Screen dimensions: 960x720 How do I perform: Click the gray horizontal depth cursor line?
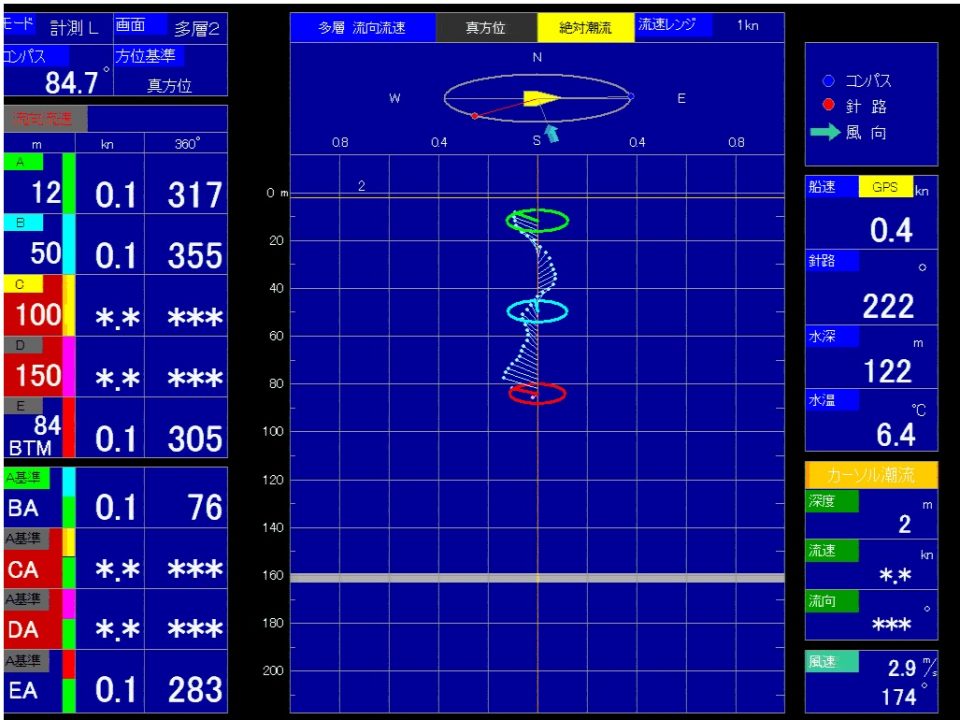pyautogui.click(x=537, y=578)
